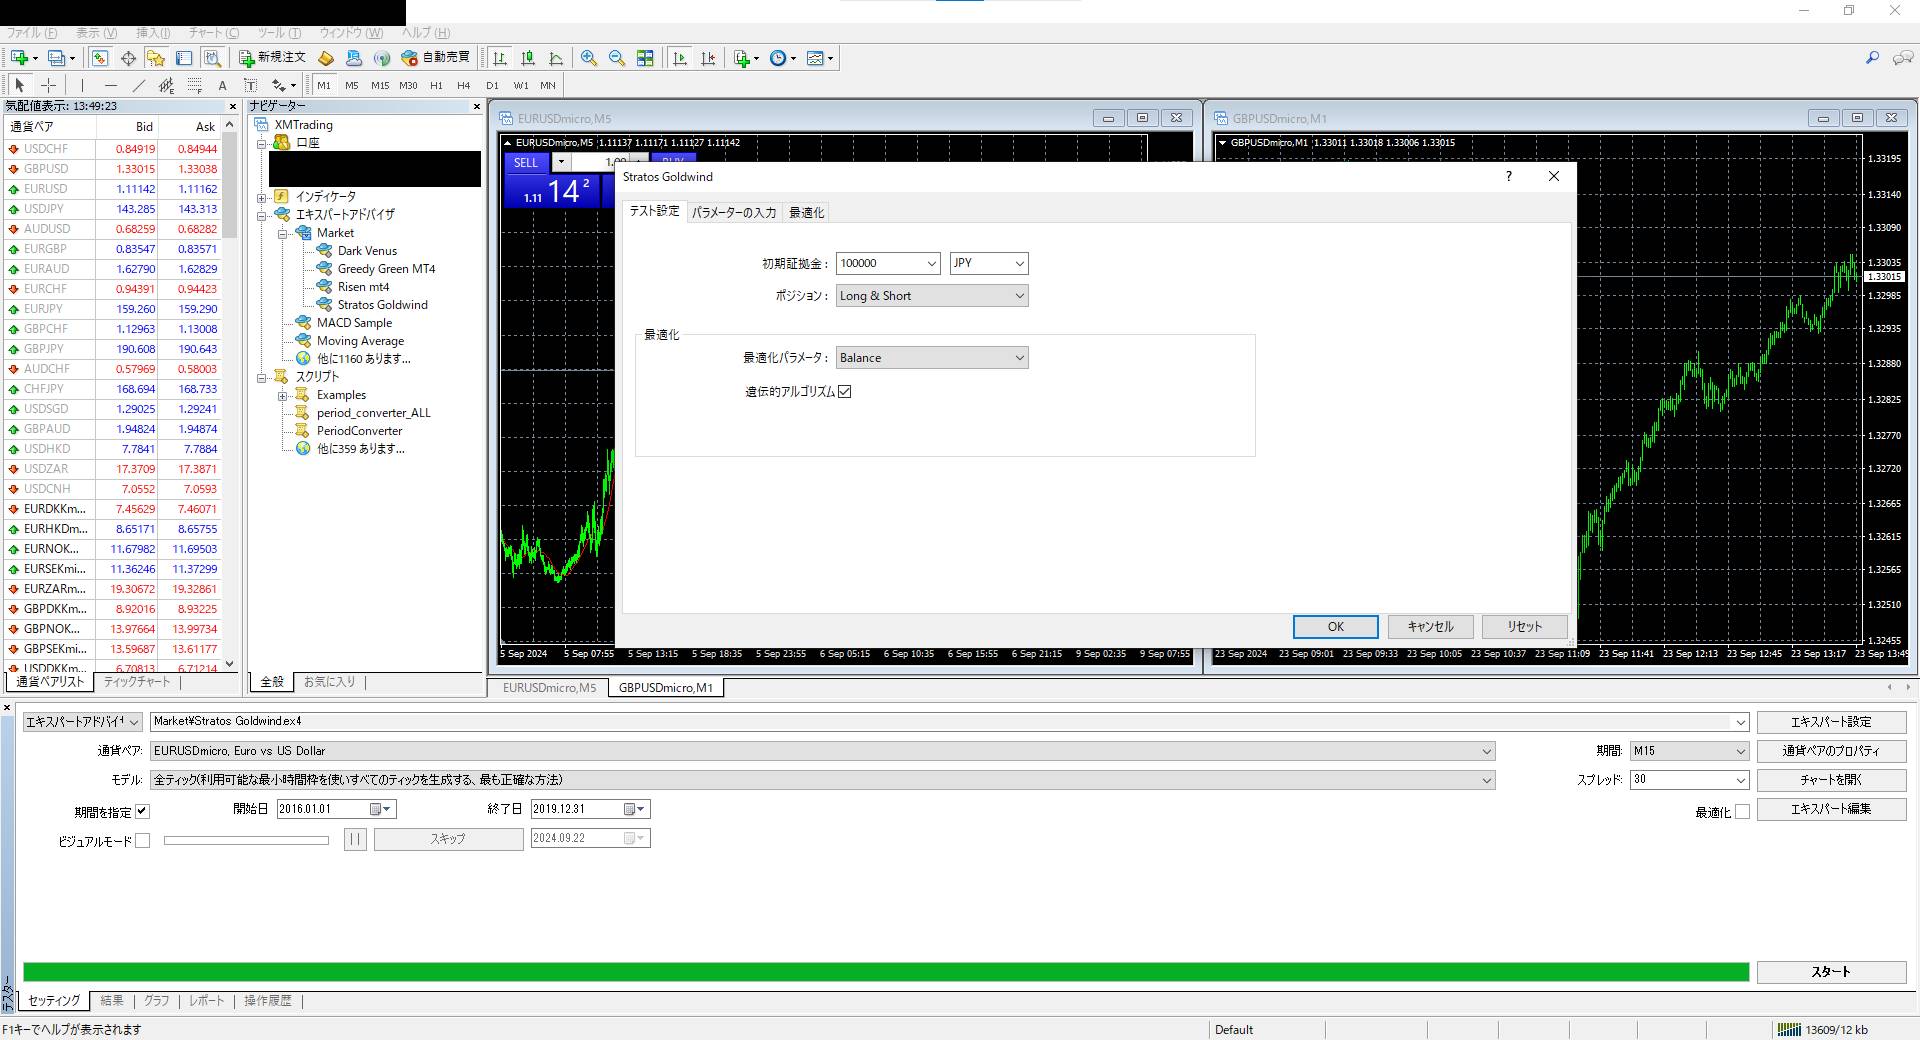The height and width of the screenshot is (1040, 1920).
Task: Toggle the Data Window crosshair-target icon
Action: [x=128, y=58]
